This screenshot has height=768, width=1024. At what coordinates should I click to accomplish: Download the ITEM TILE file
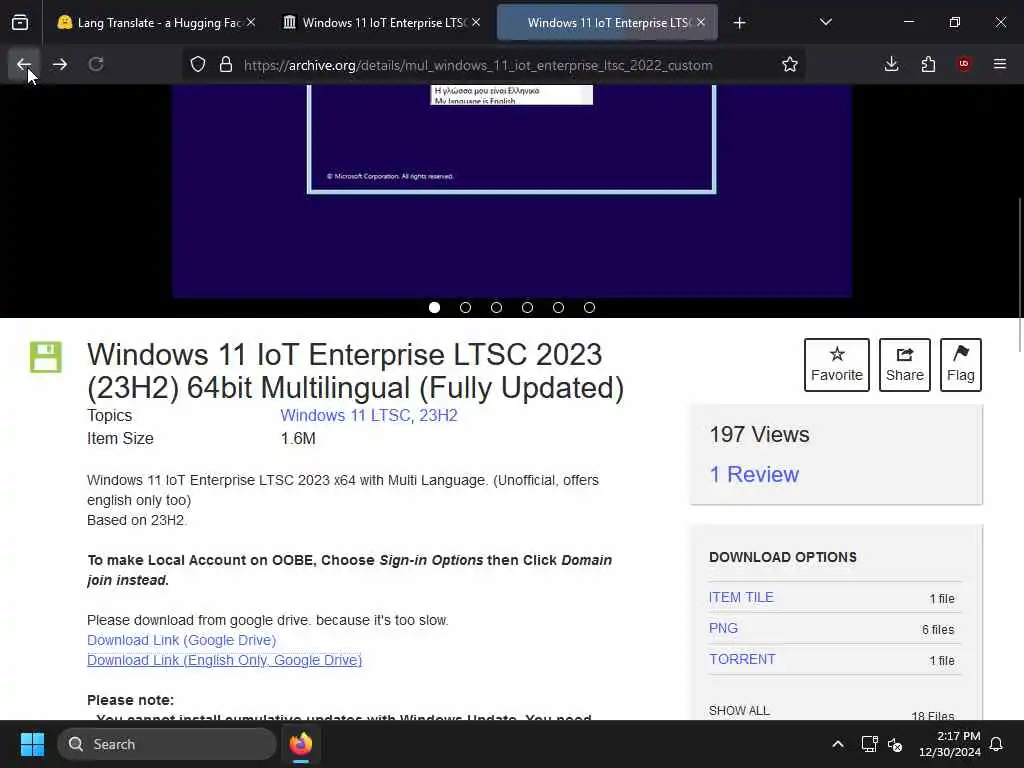point(741,598)
